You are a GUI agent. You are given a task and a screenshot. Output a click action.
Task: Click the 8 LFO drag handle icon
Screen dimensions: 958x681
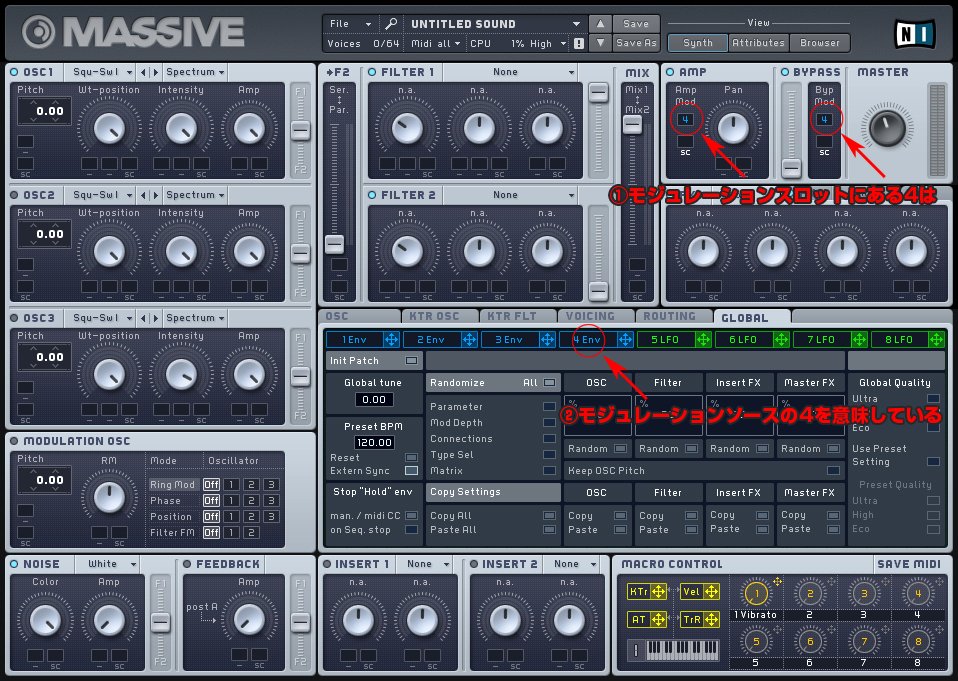click(x=937, y=340)
